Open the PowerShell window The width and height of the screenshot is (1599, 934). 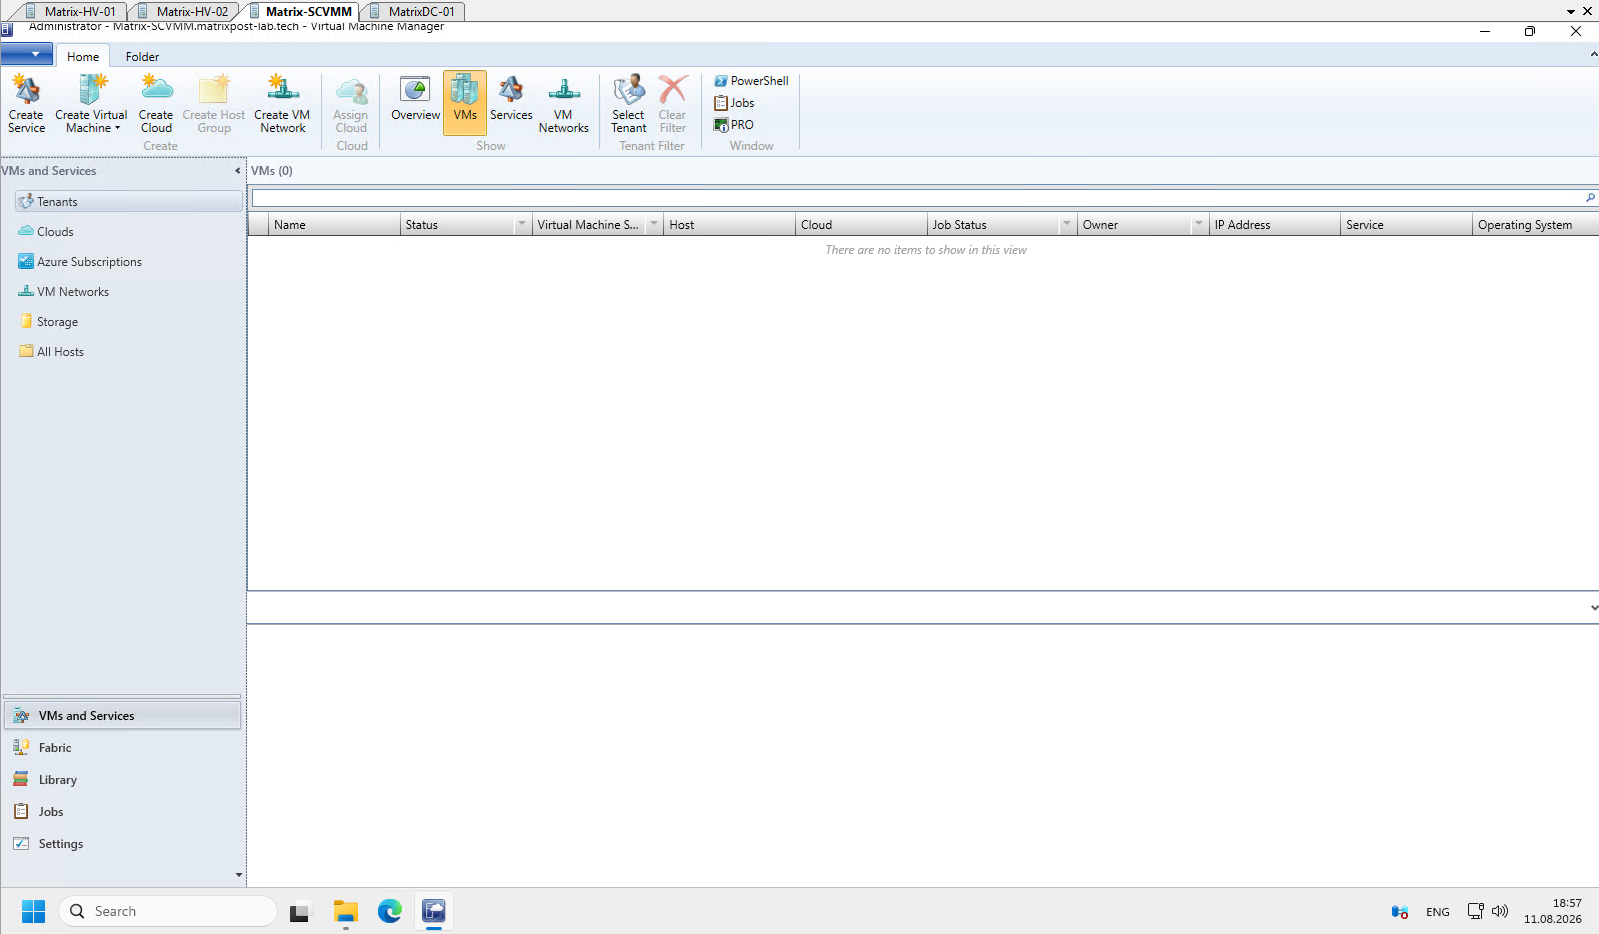pyautogui.click(x=751, y=81)
